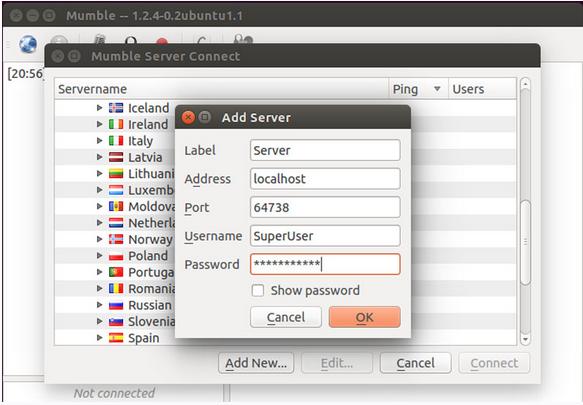Confirm Add Server with OK button

(365, 317)
